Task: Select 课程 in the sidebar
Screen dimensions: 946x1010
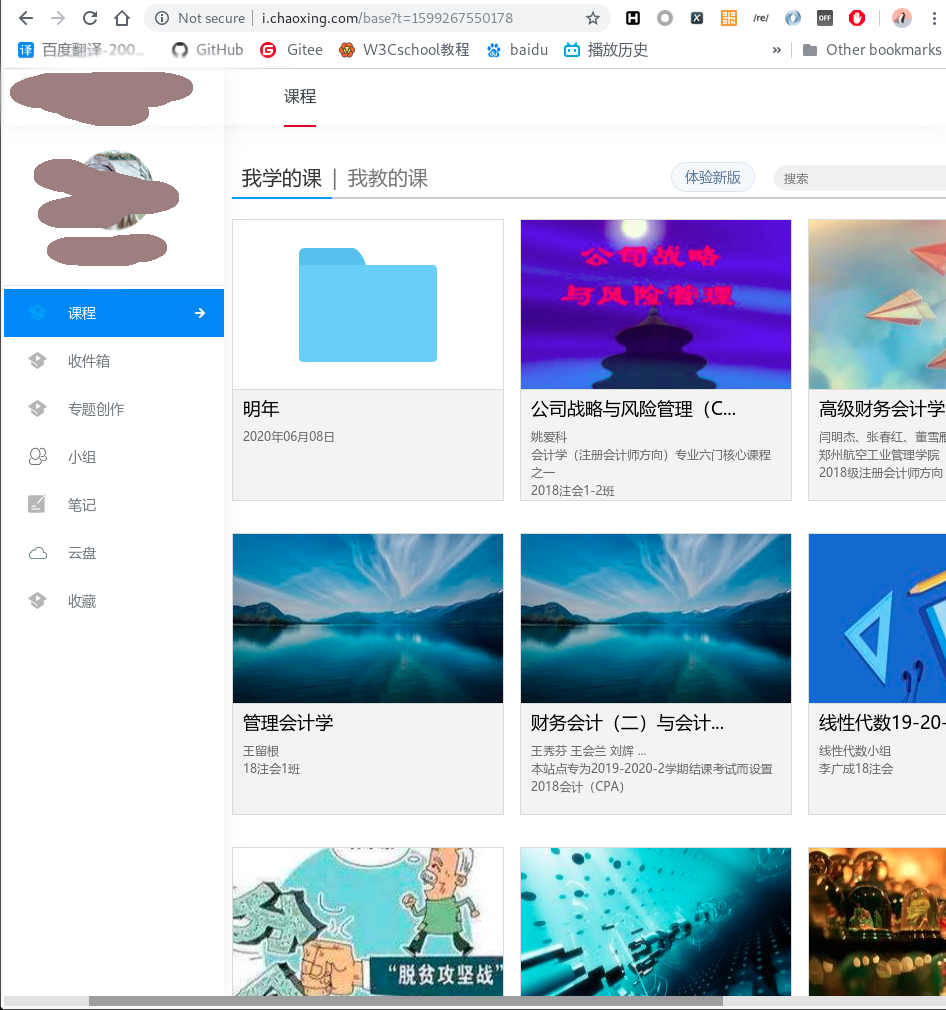Action: (114, 313)
